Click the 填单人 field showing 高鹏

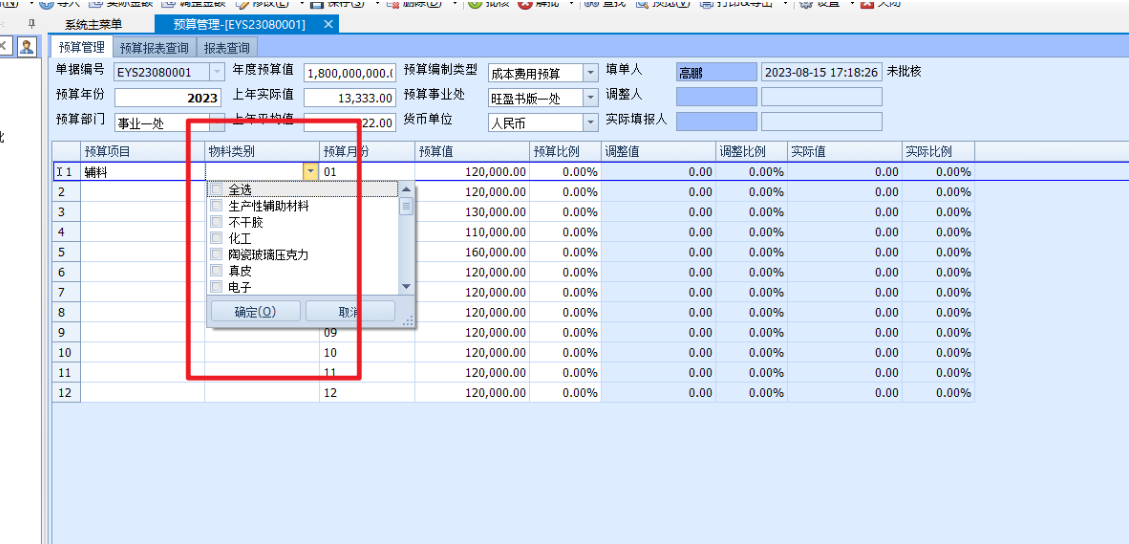[716, 73]
